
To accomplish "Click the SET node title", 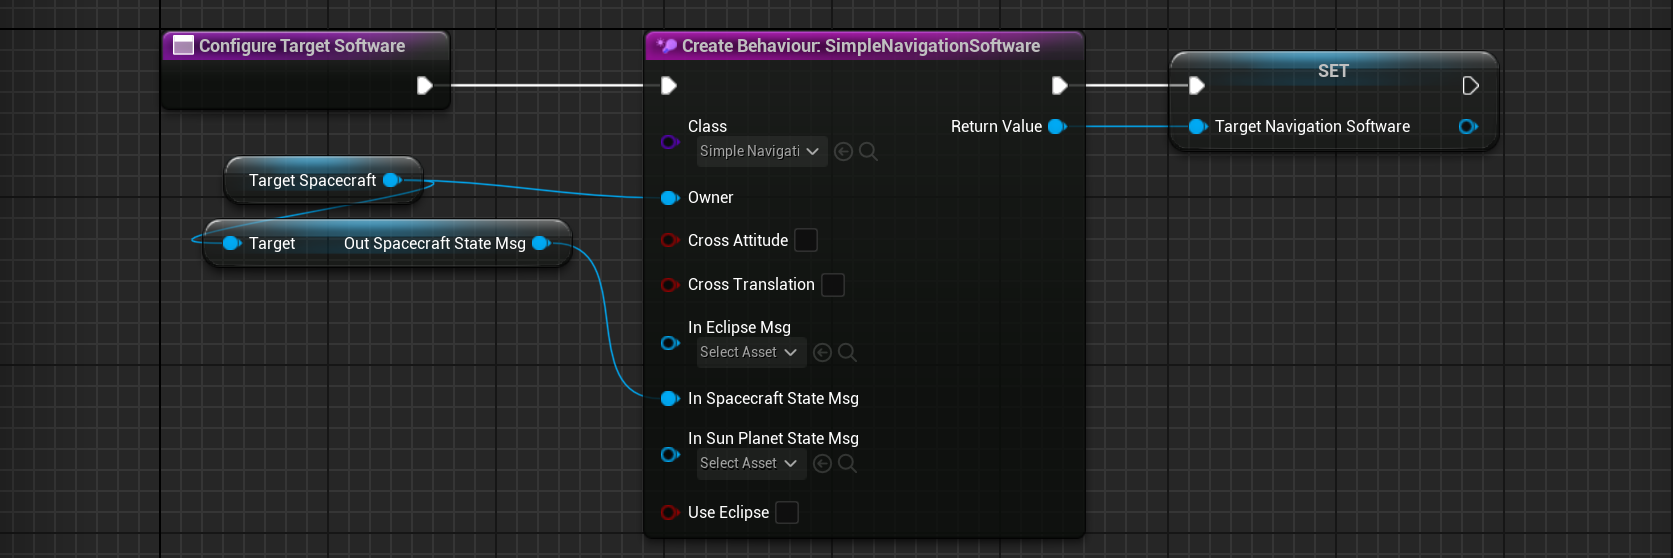I will click(1332, 71).
